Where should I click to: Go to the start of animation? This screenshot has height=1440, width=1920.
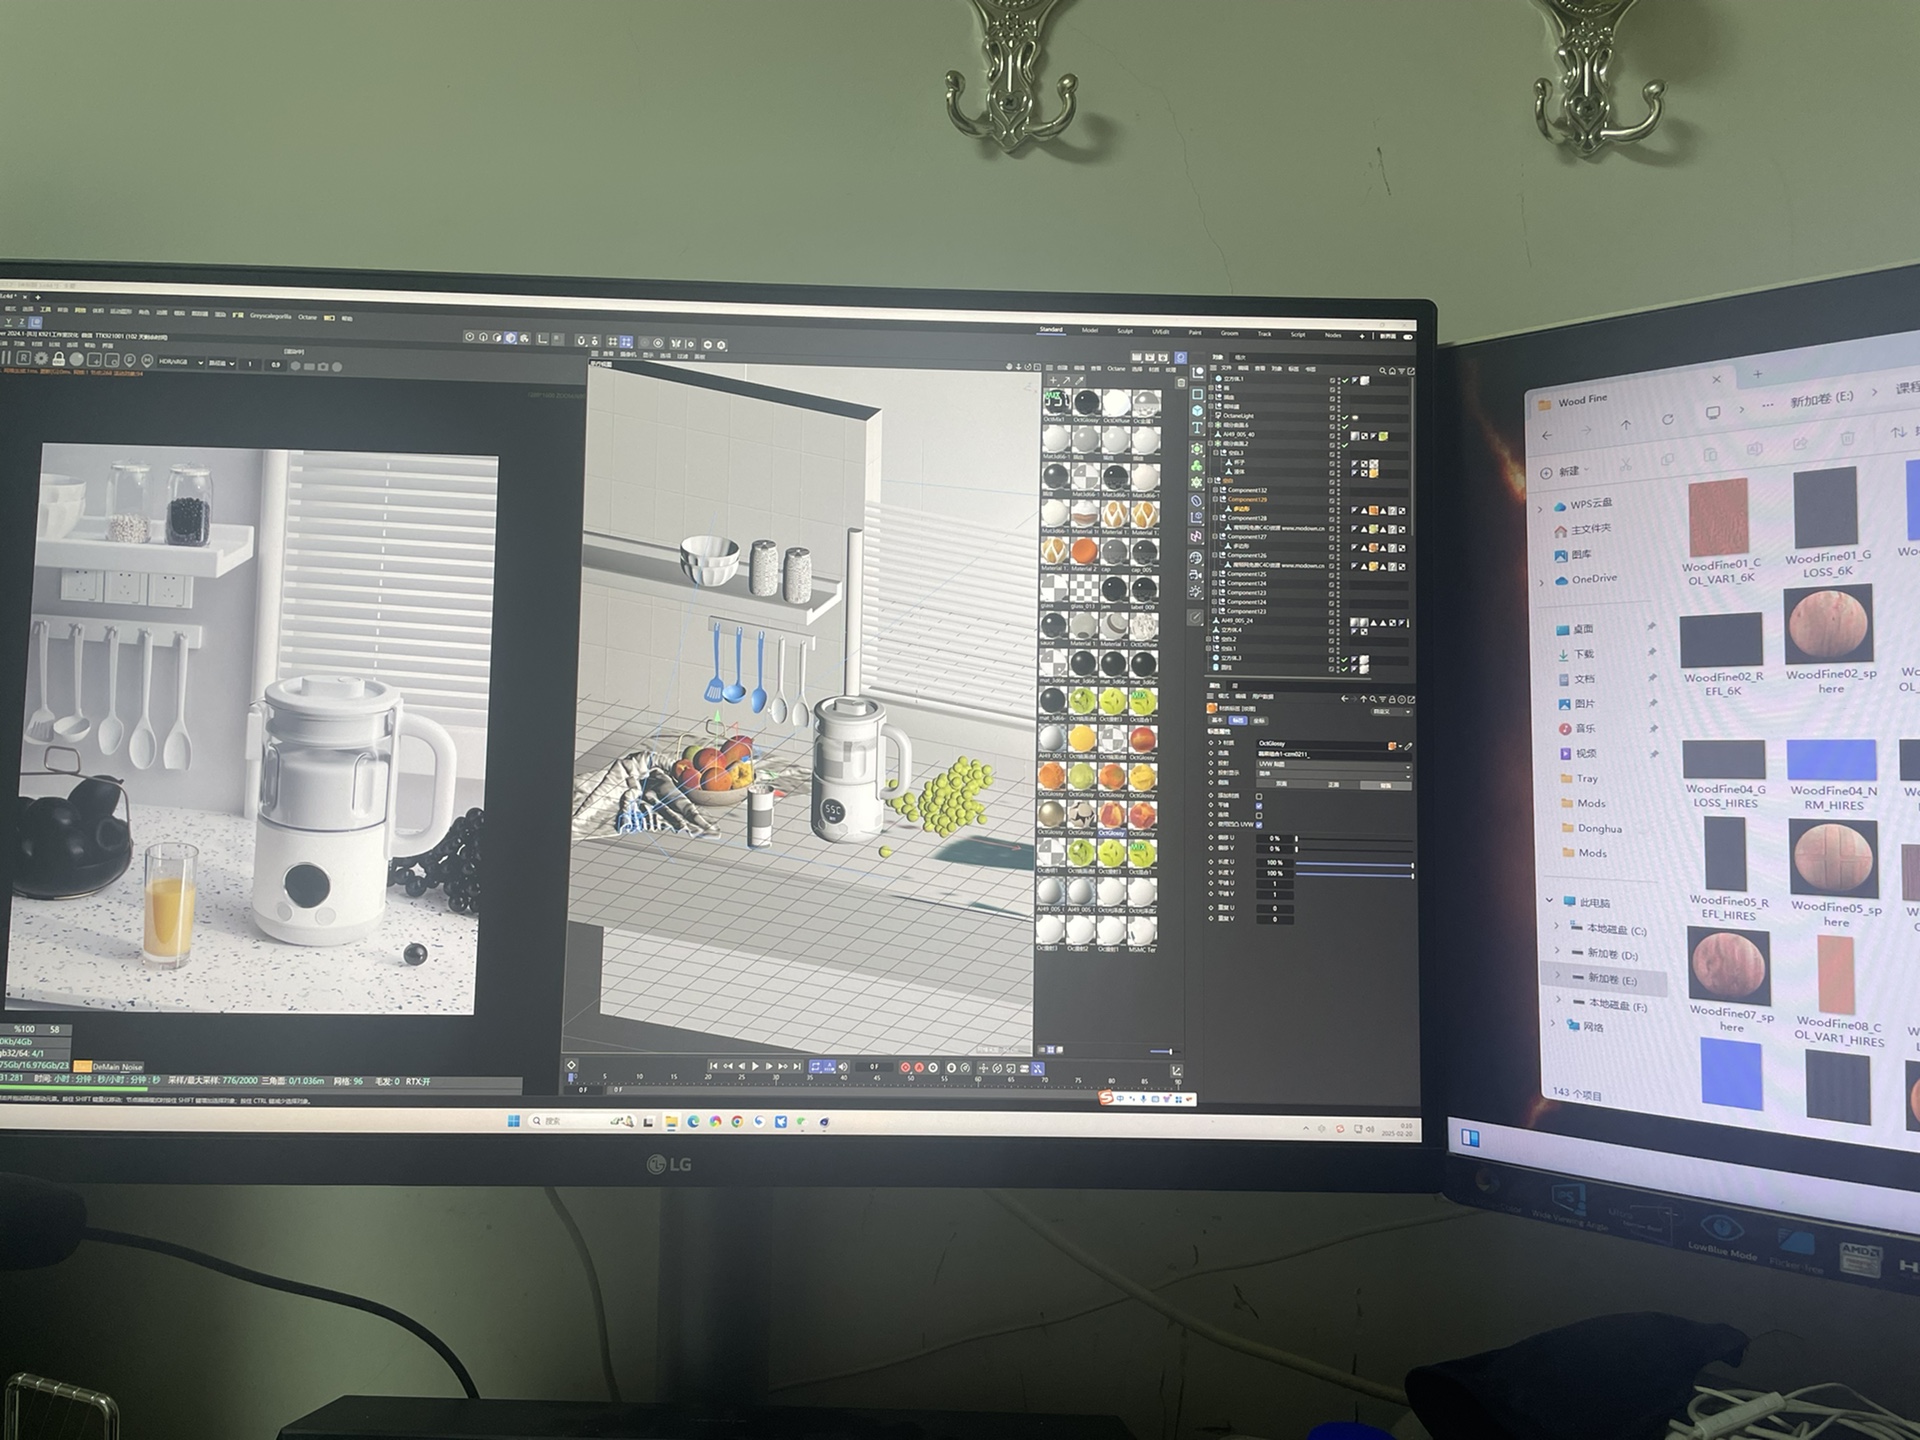(713, 1066)
